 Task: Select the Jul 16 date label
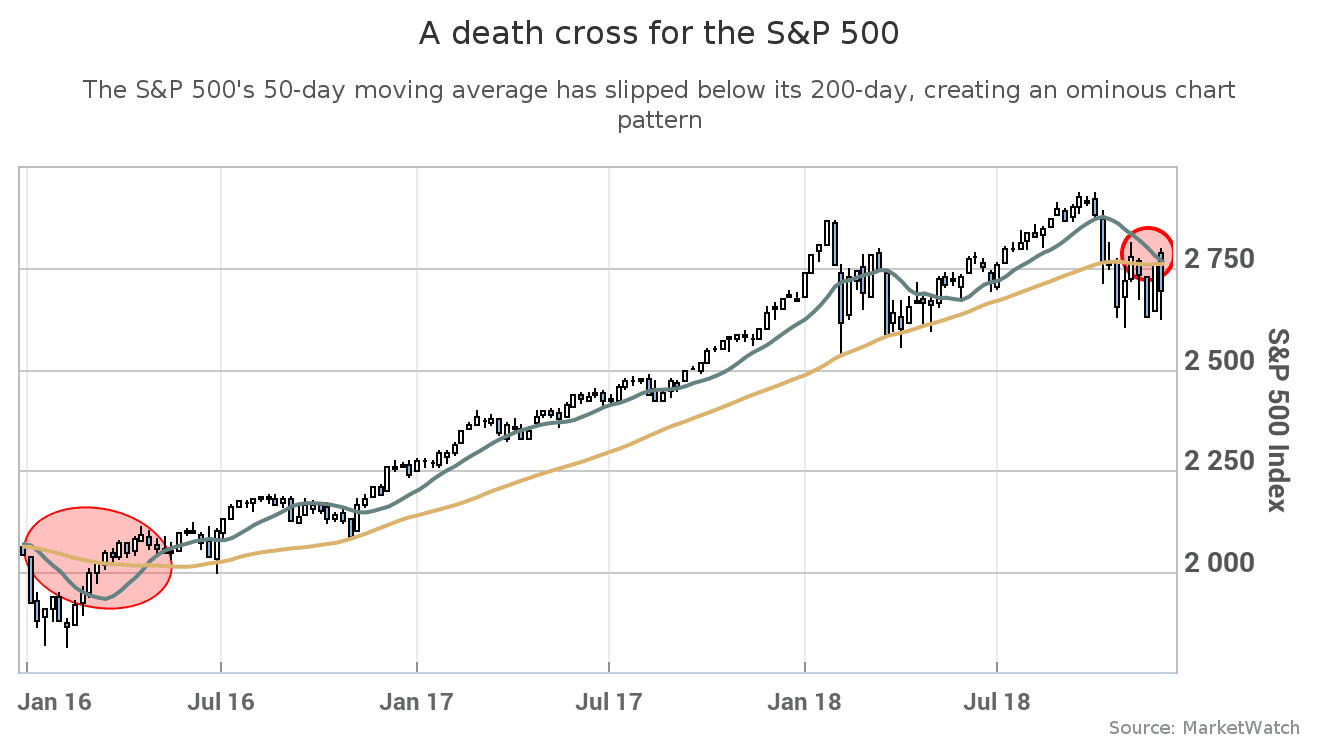tap(221, 702)
